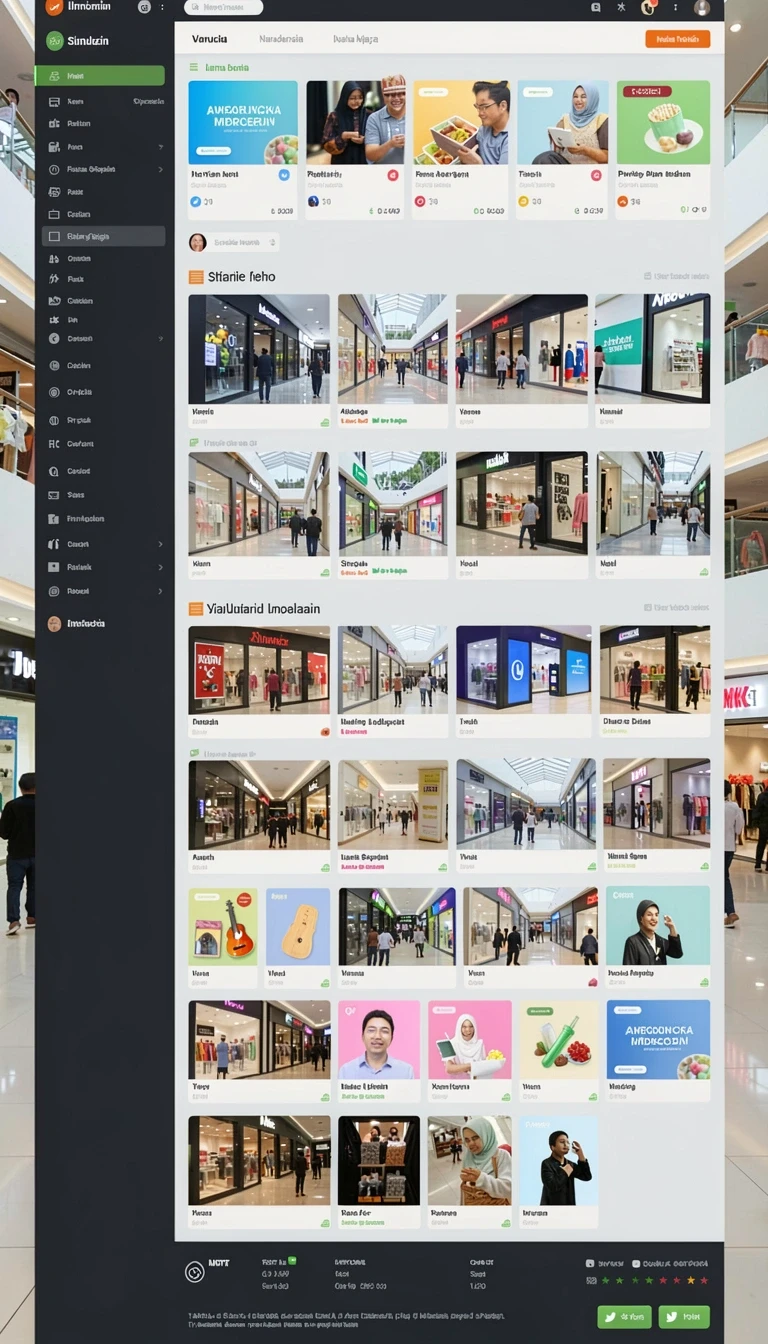Expand the Ceoart sidebar item chevron
Image resolution: width=768 pixels, height=1344 pixels.
[160, 544]
